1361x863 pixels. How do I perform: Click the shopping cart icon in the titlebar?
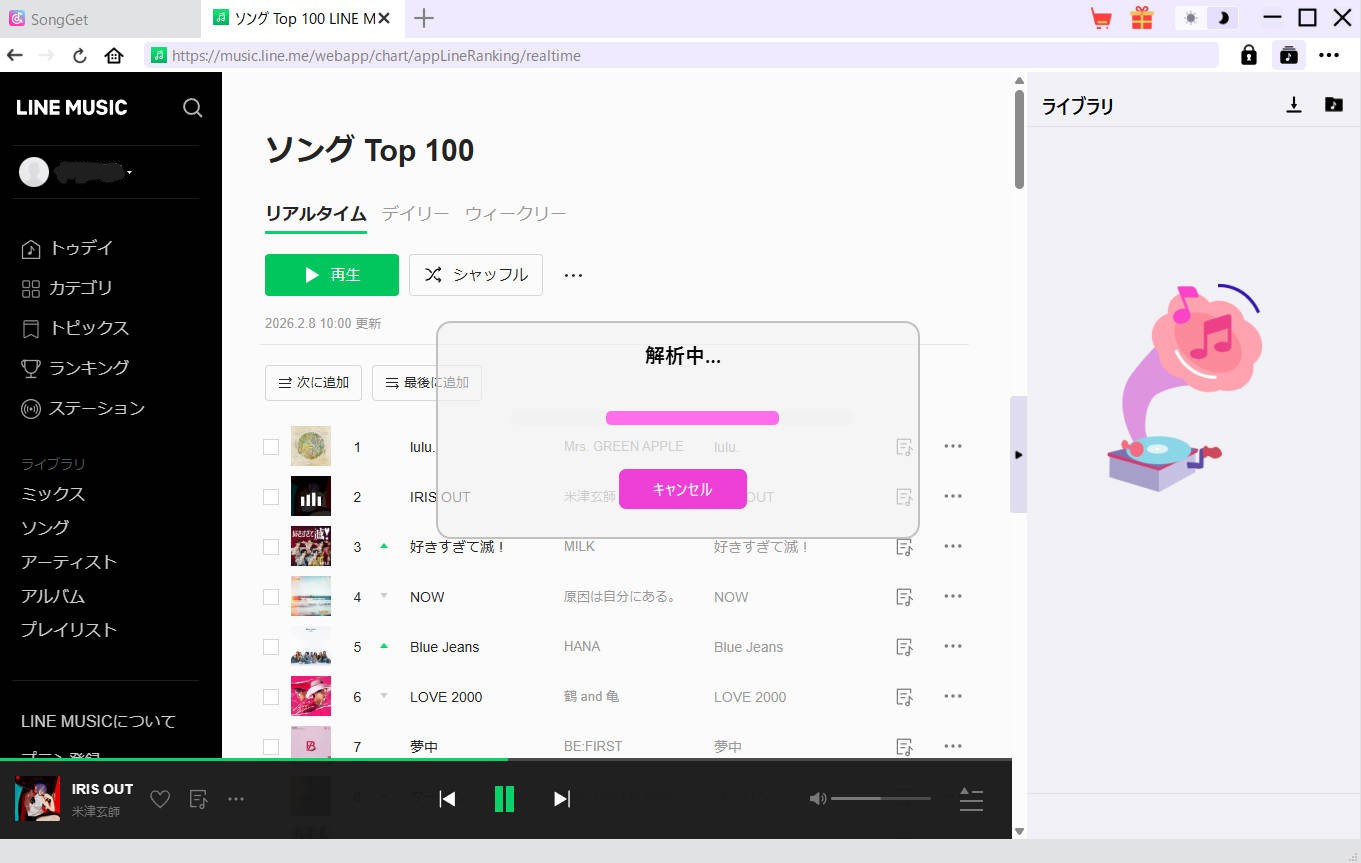point(1100,17)
